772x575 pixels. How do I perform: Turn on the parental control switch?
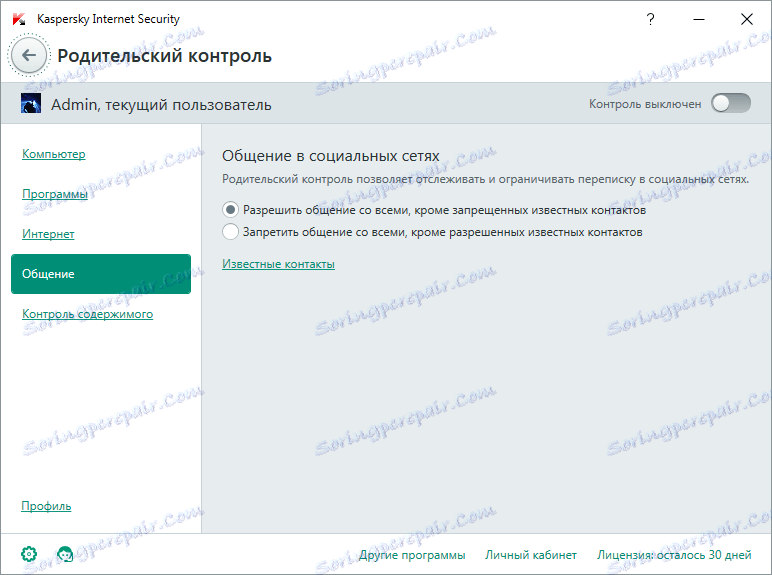point(731,103)
